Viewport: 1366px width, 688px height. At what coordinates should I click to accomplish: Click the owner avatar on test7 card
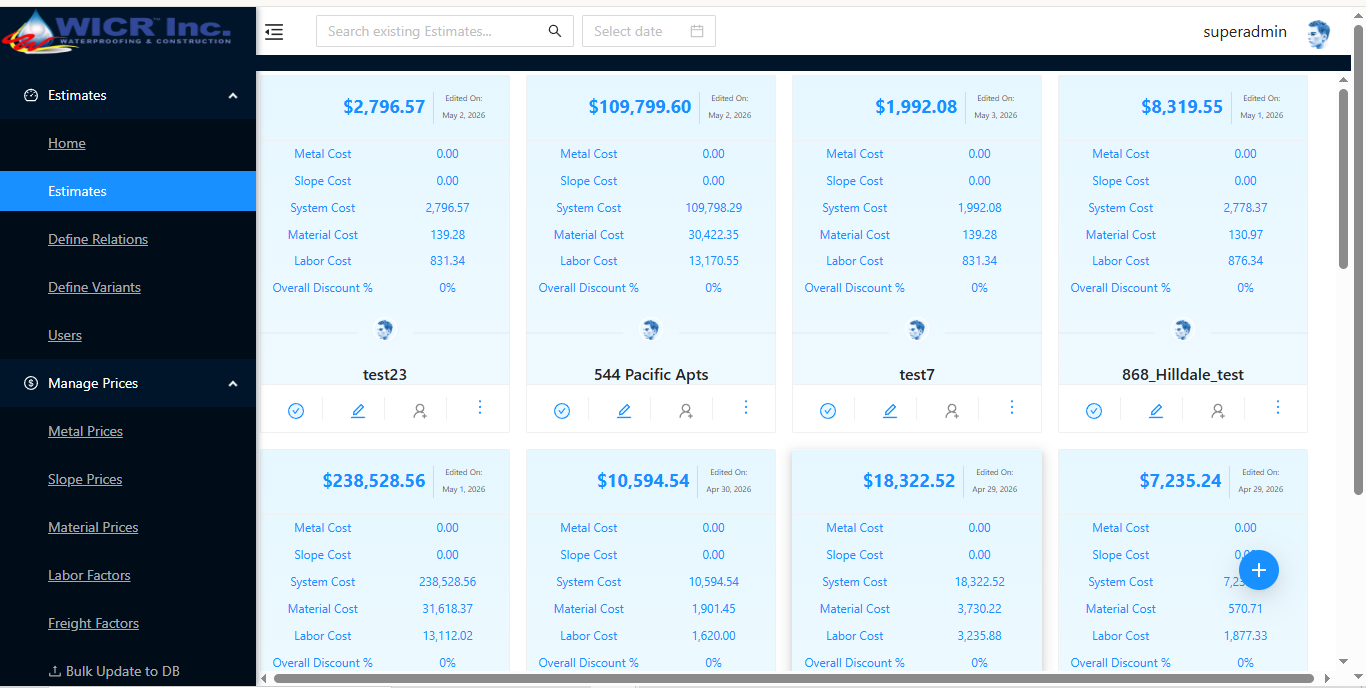(x=917, y=329)
